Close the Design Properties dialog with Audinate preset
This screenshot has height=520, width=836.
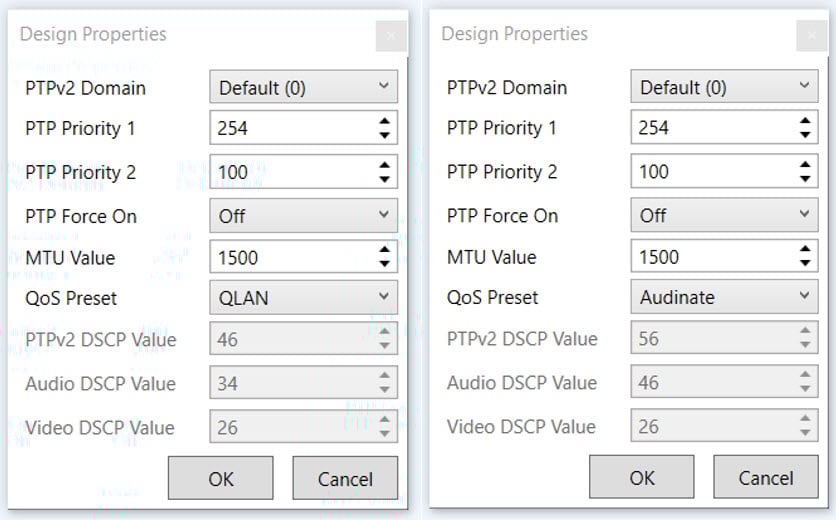[812, 36]
